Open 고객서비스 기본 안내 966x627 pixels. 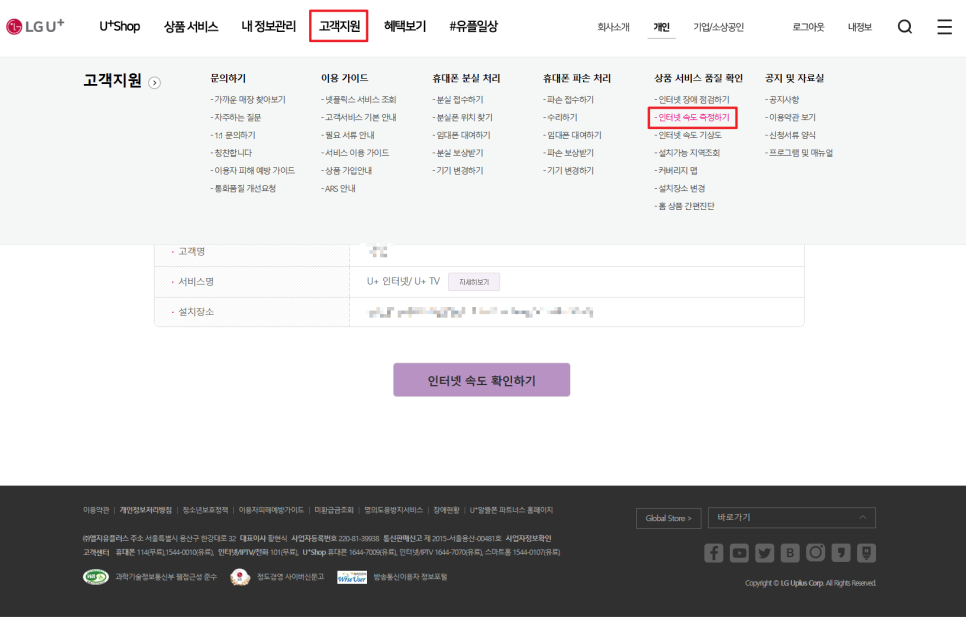(359, 118)
